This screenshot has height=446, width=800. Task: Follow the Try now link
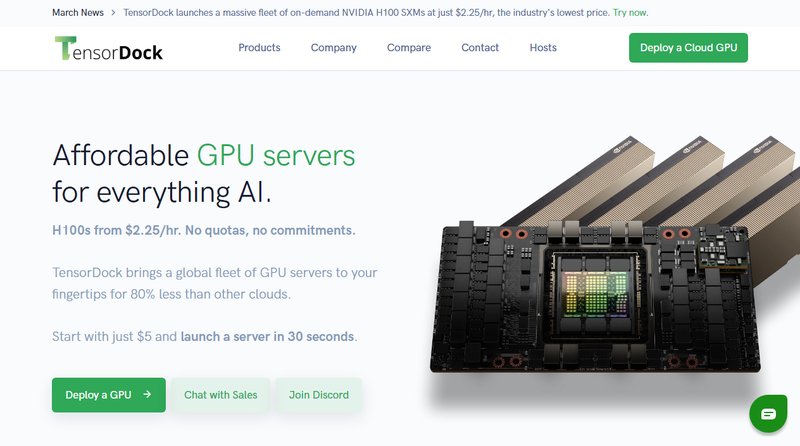[x=631, y=13]
